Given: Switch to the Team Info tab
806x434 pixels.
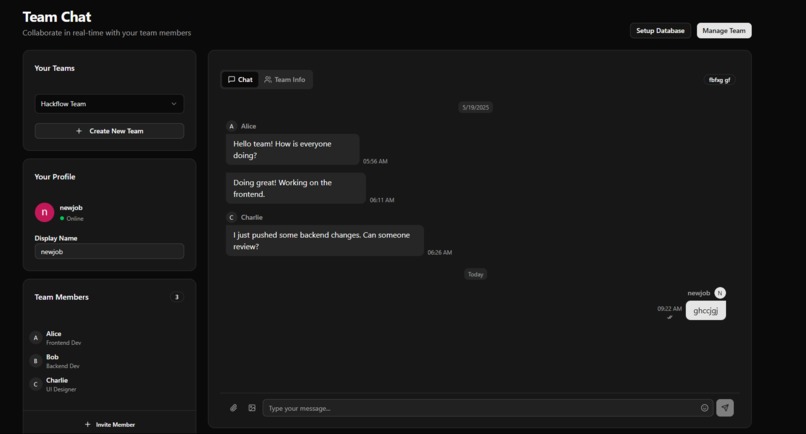Looking at the screenshot, I should pyautogui.click(x=285, y=80).
